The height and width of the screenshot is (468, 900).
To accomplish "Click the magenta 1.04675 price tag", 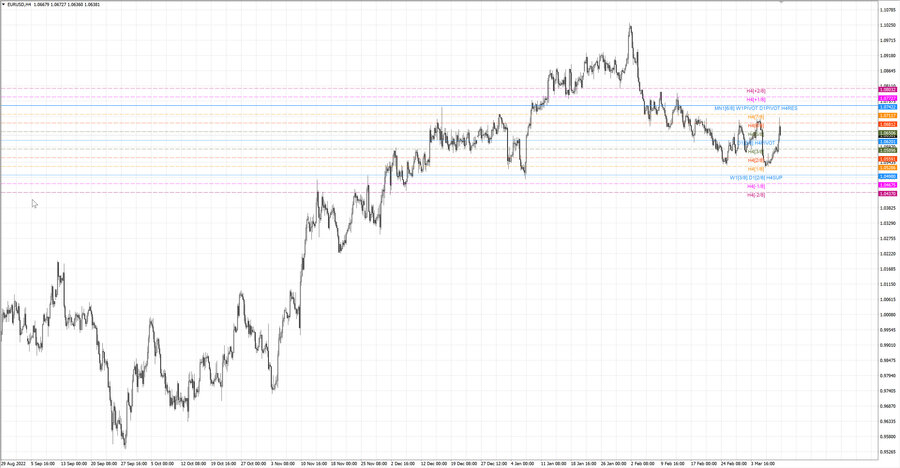I will tap(888, 185).
